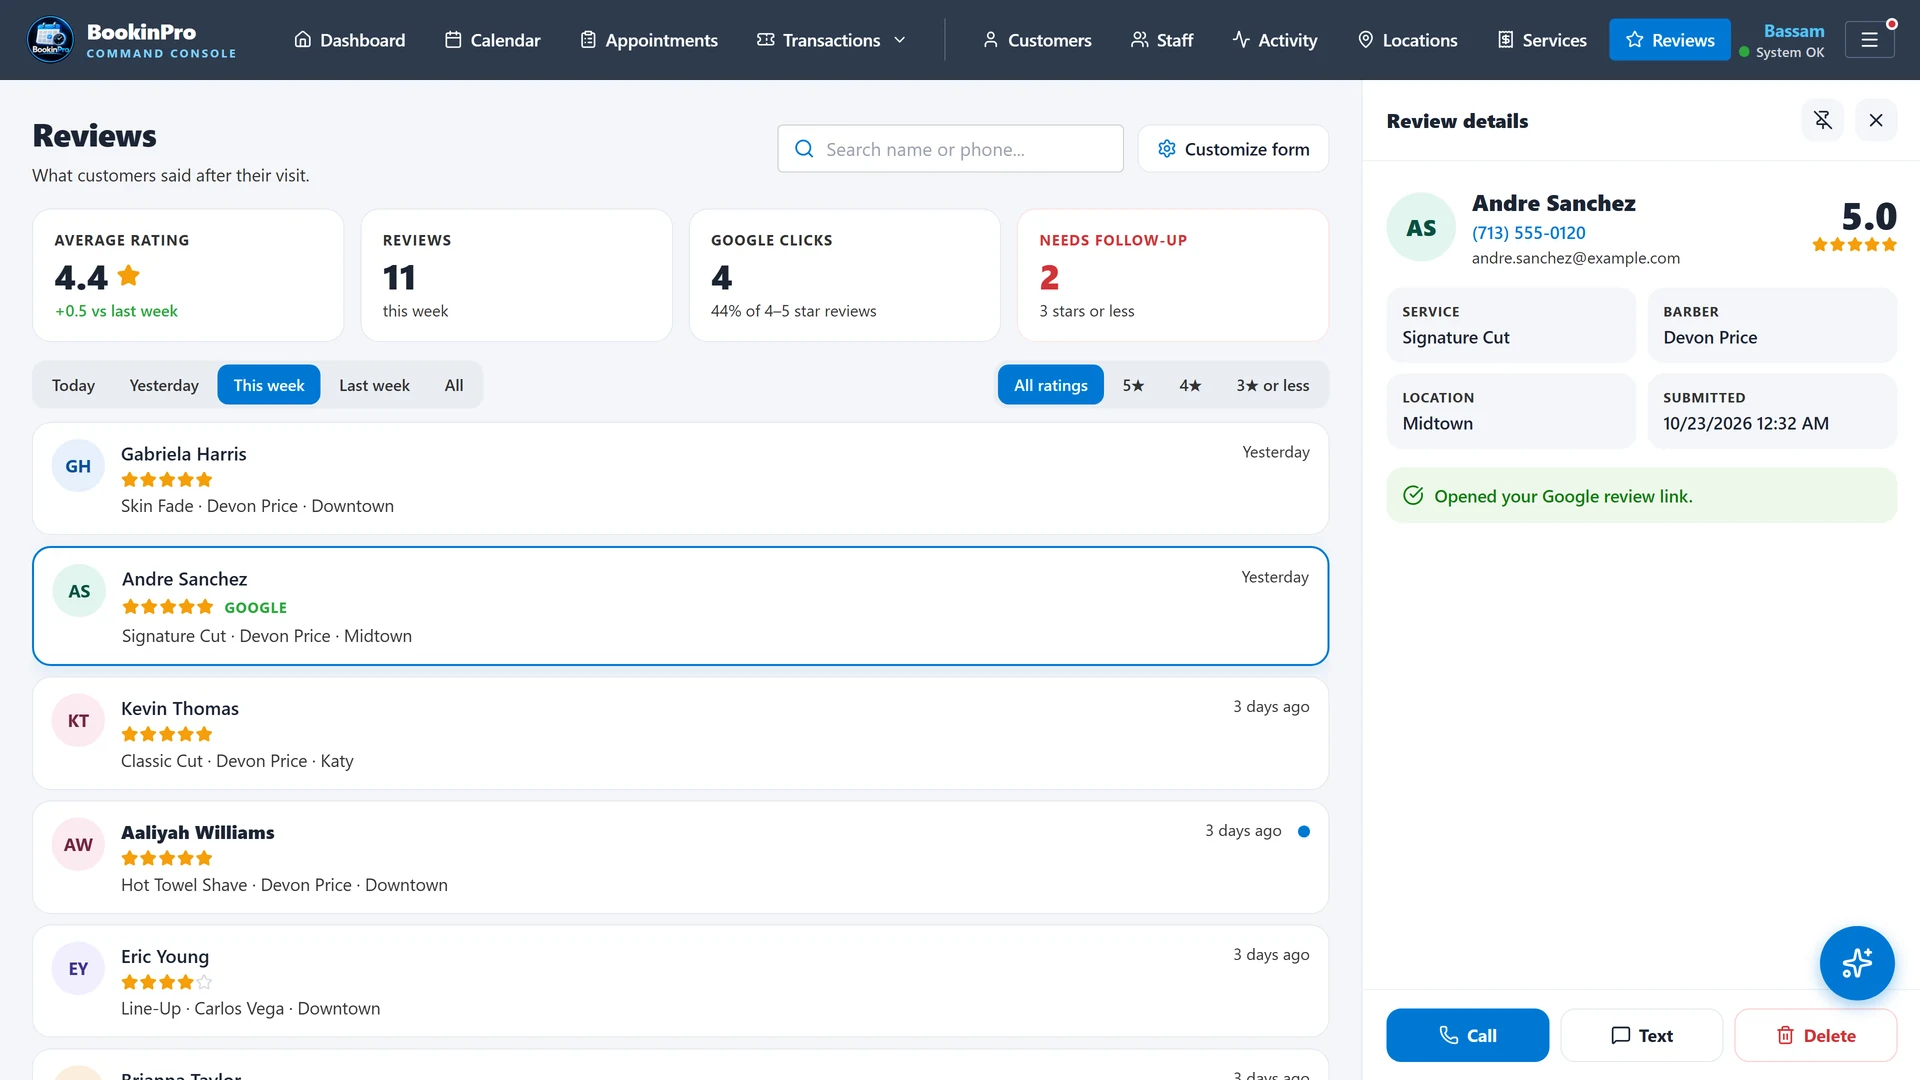Image resolution: width=1920 pixels, height=1080 pixels.
Task: Show 3★ or less reviews
Action: [1272, 385]
